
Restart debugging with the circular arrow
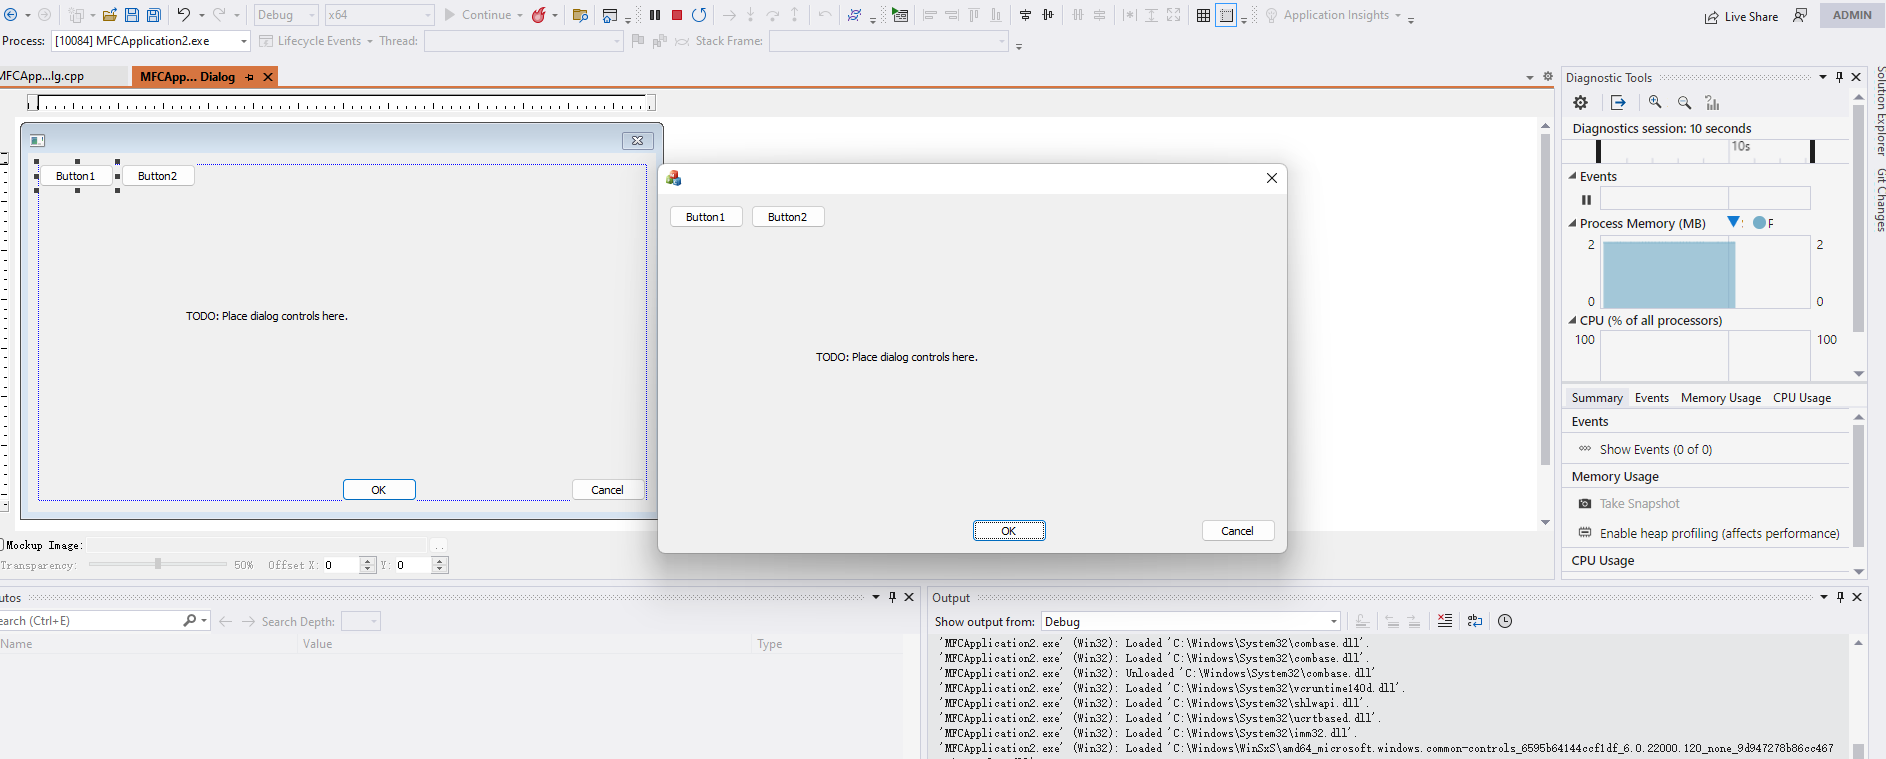(x=699, y=15)
